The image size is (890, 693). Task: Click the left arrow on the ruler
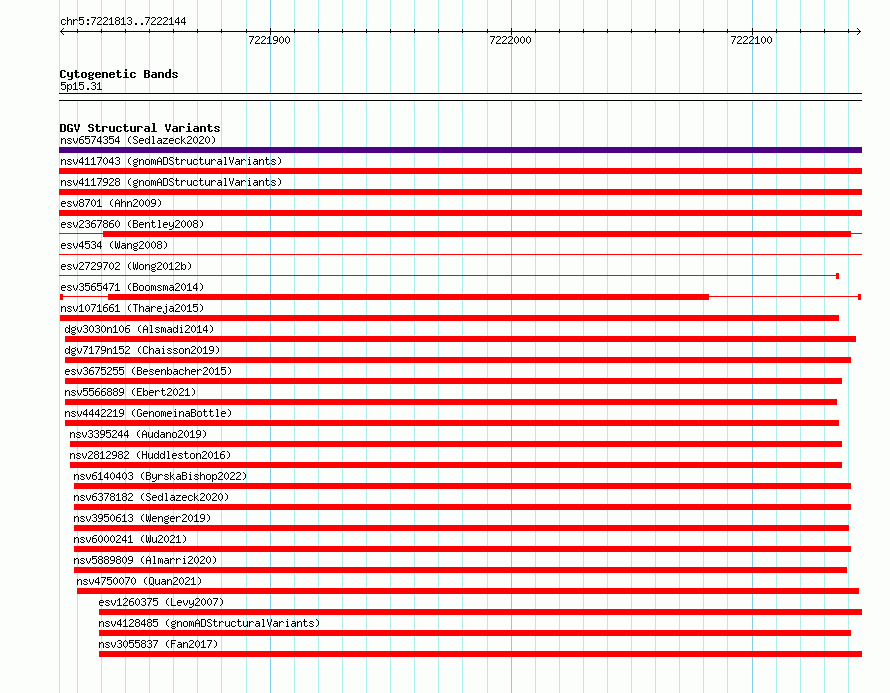tap(62, 32)
